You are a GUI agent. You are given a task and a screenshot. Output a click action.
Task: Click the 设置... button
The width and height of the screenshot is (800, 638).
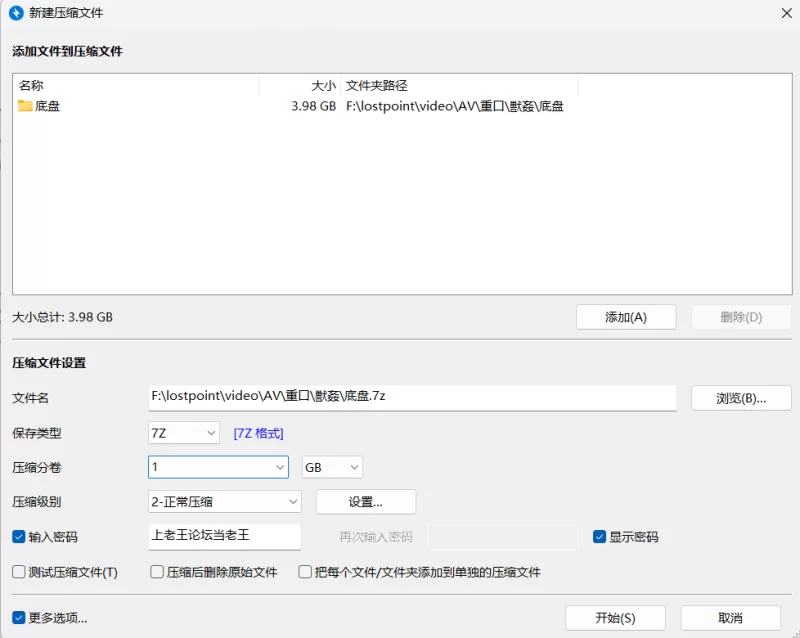click(366, 502)
